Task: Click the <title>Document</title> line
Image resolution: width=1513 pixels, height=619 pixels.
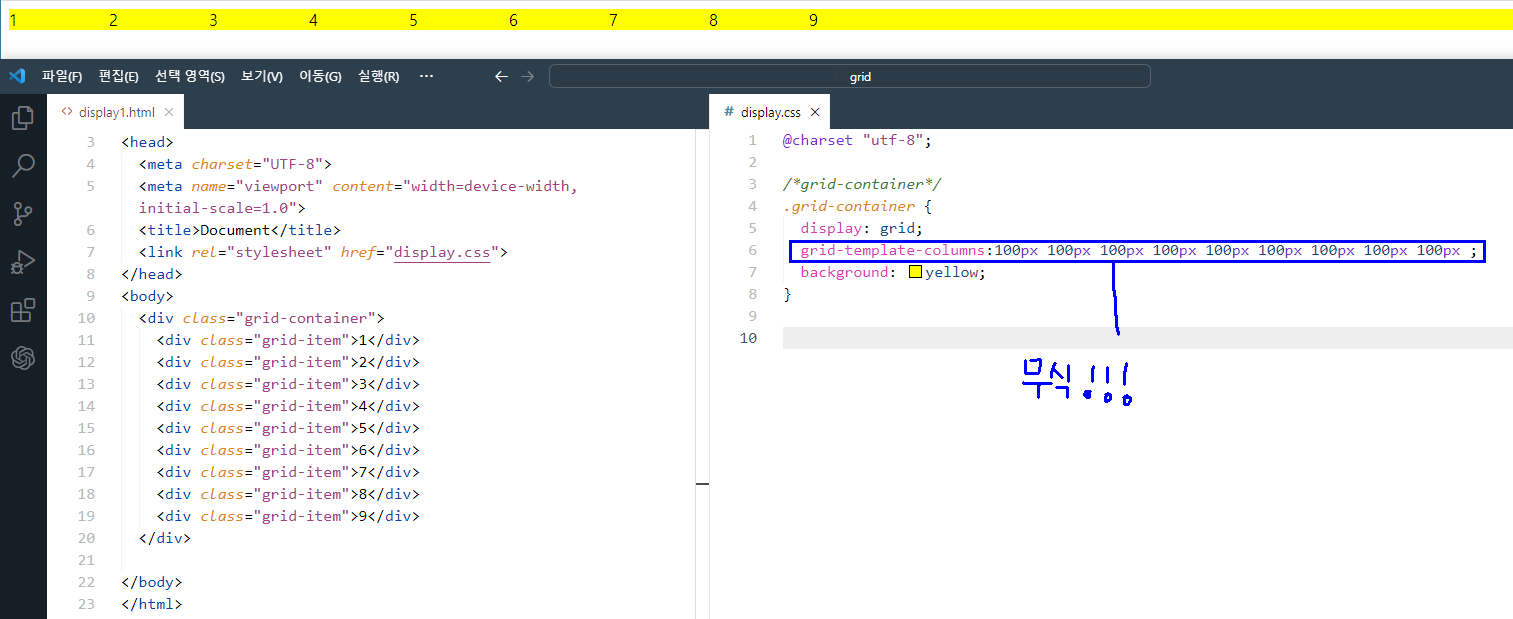Action: [x=240, y=230]
